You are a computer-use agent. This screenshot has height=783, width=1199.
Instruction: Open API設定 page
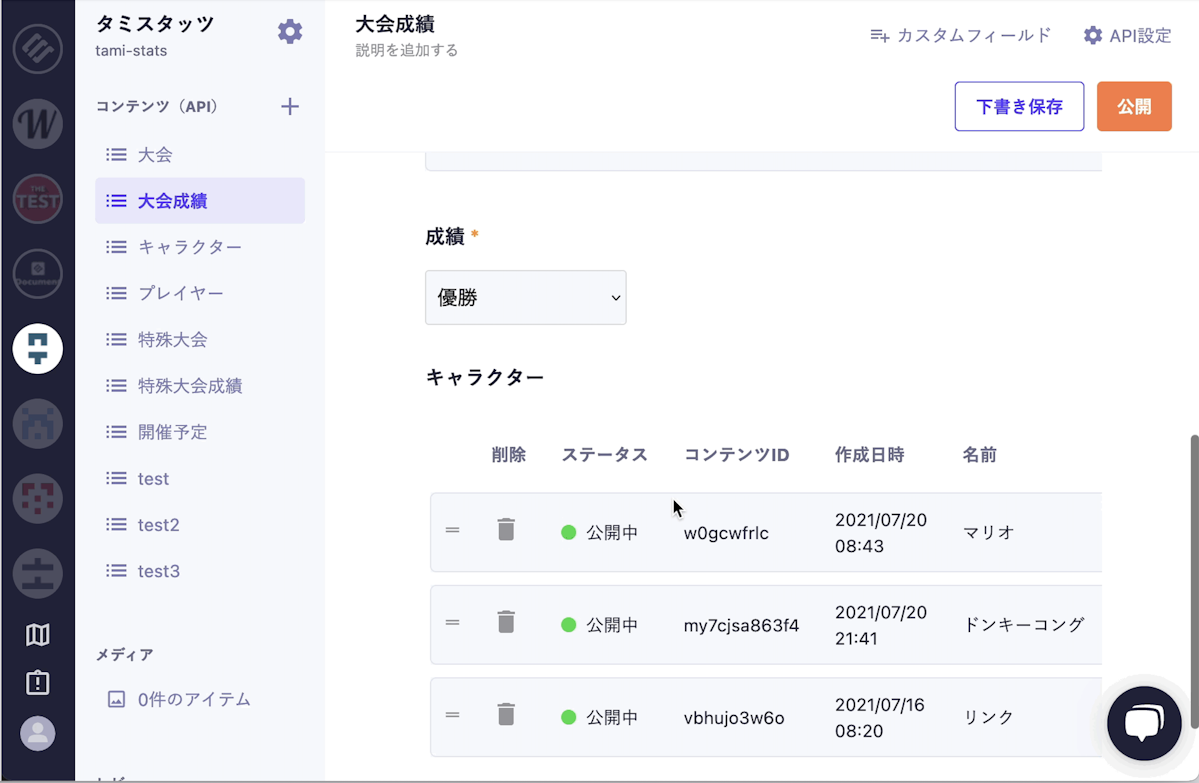pos(1127,36)
